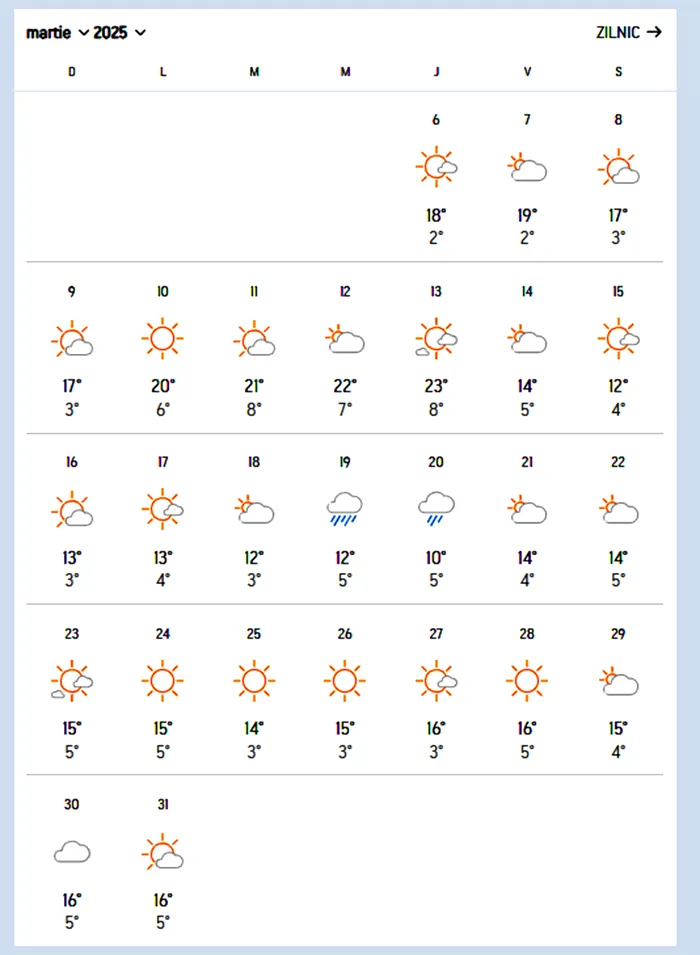Click the sun icon on day 25
Viewport: 700px width, 955px height.
(x=254, y=681)
